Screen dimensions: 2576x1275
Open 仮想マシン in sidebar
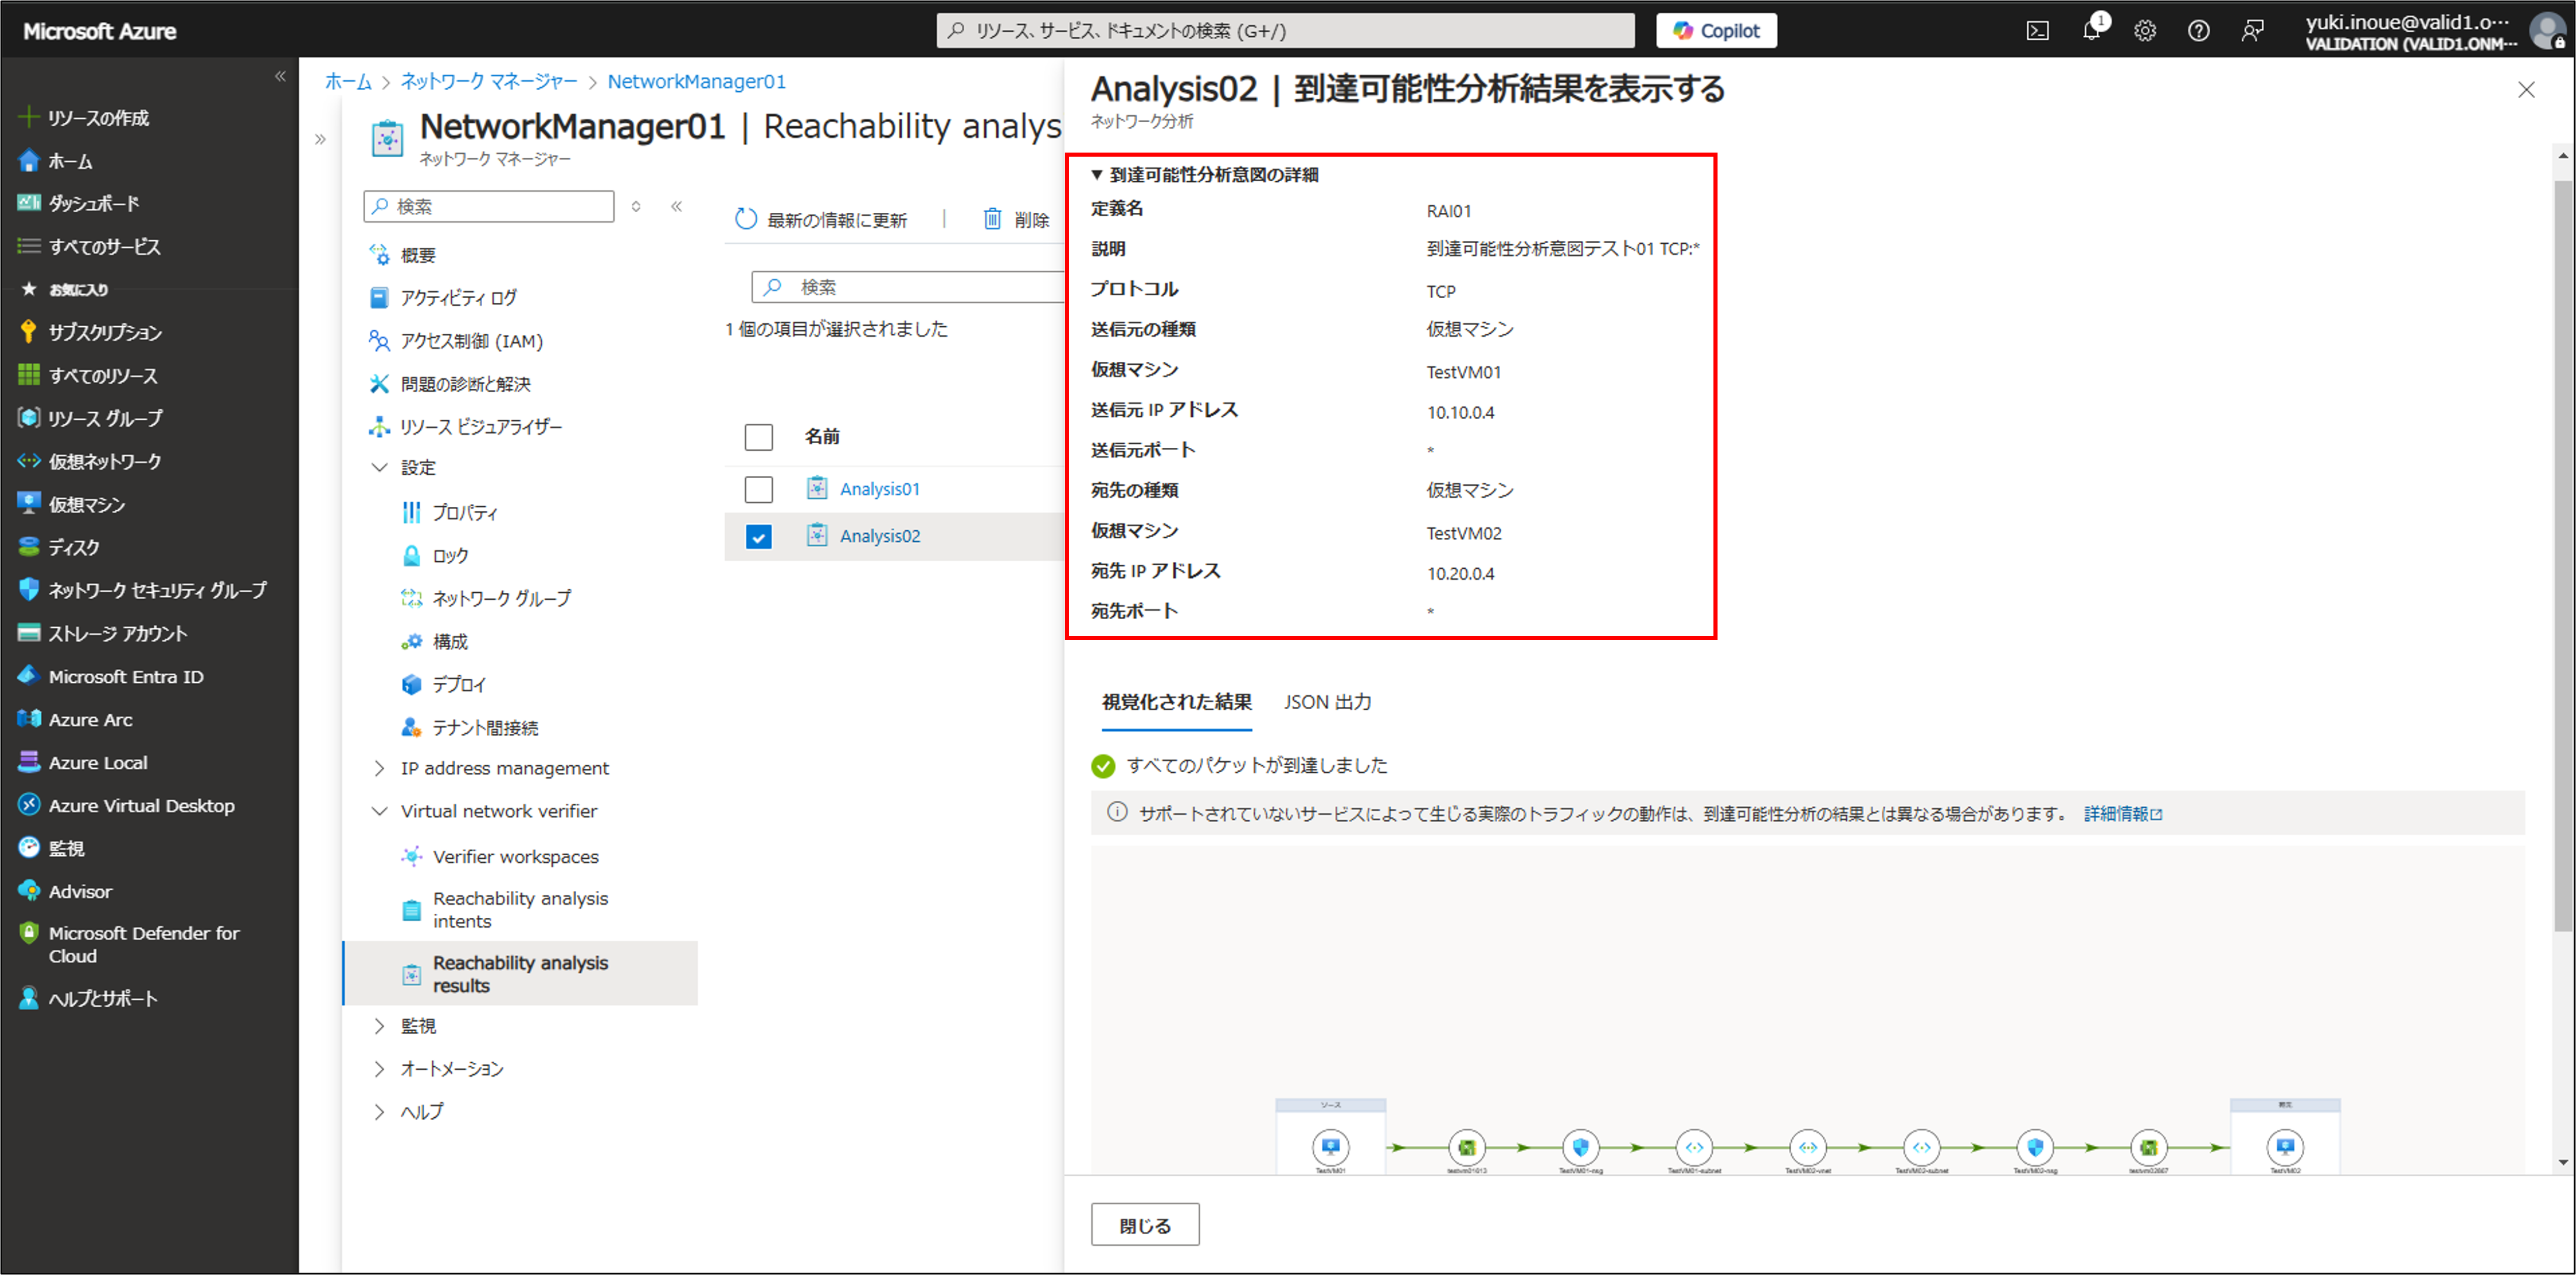click(x=87, y=504)
